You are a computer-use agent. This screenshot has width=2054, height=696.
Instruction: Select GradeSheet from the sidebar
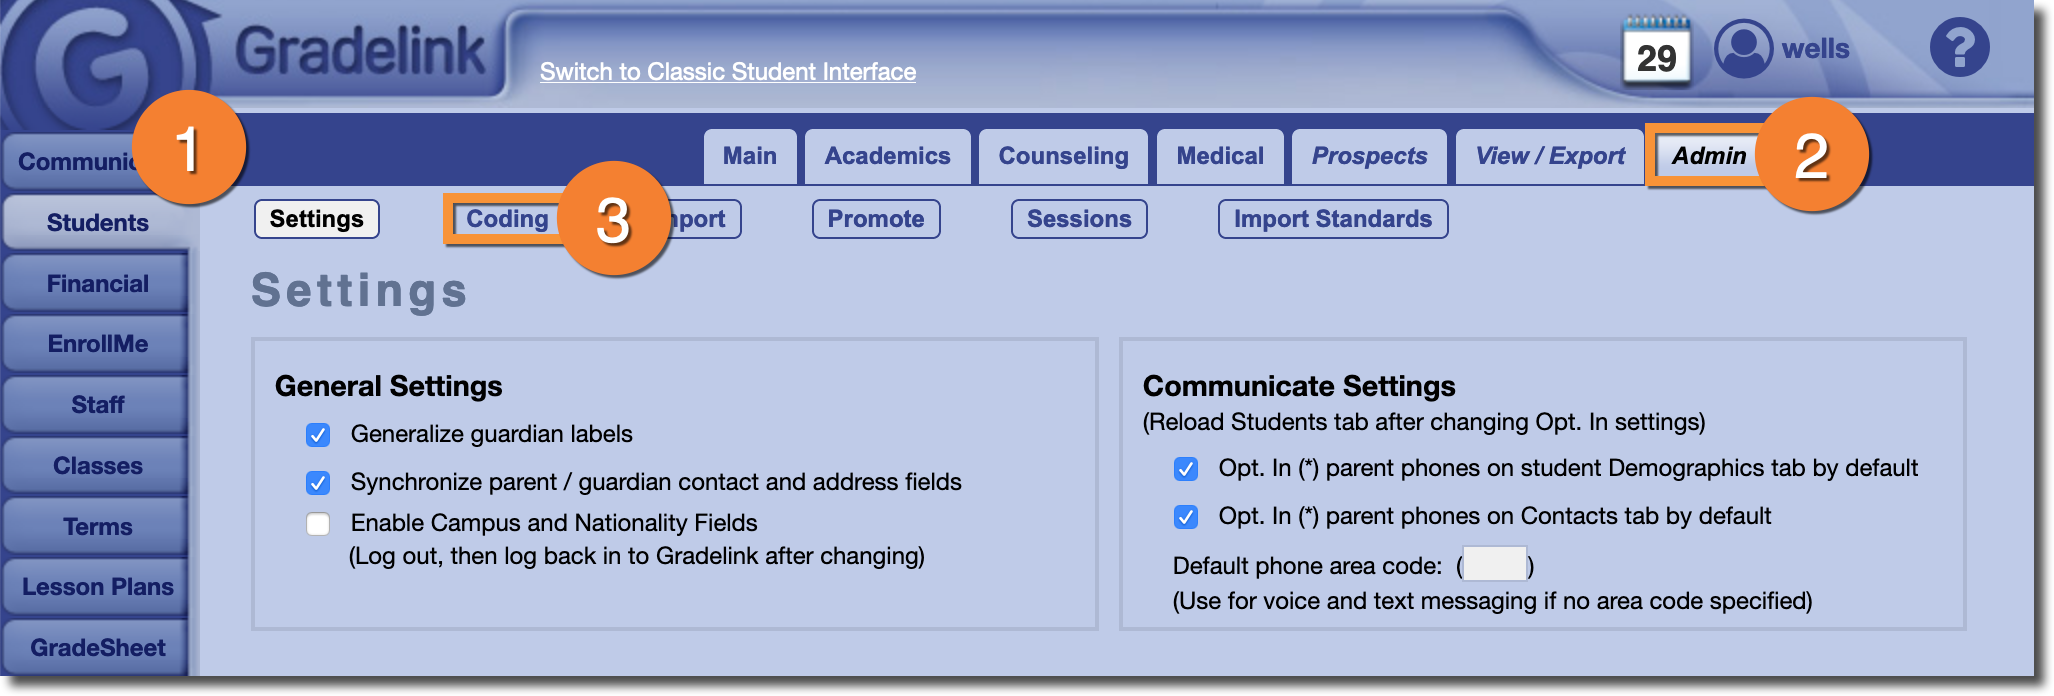pos(97,648)
